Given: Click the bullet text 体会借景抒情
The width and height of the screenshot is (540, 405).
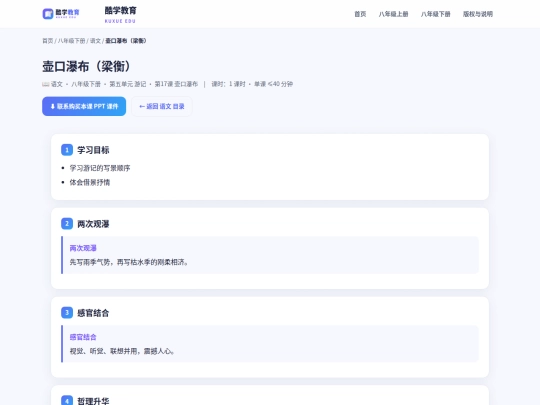Looking at the screenshot, I should pyautogui.click(x=90, y=182).
